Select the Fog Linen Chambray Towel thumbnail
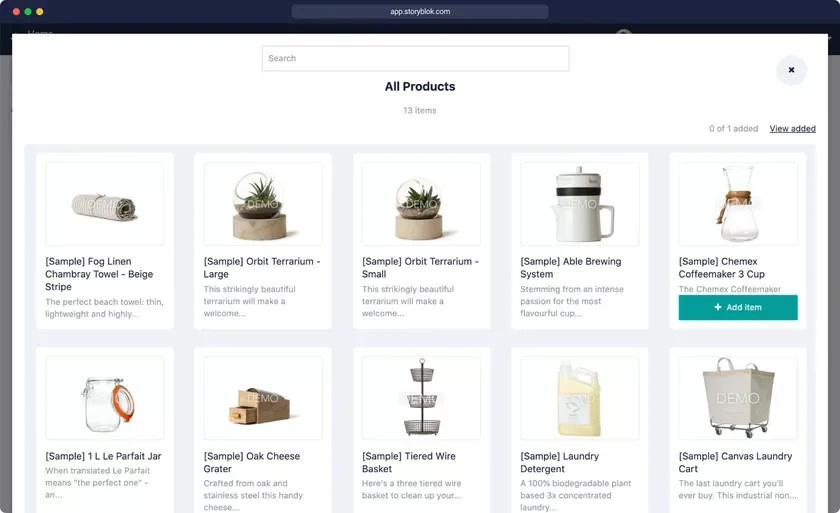 pos(105,204)
